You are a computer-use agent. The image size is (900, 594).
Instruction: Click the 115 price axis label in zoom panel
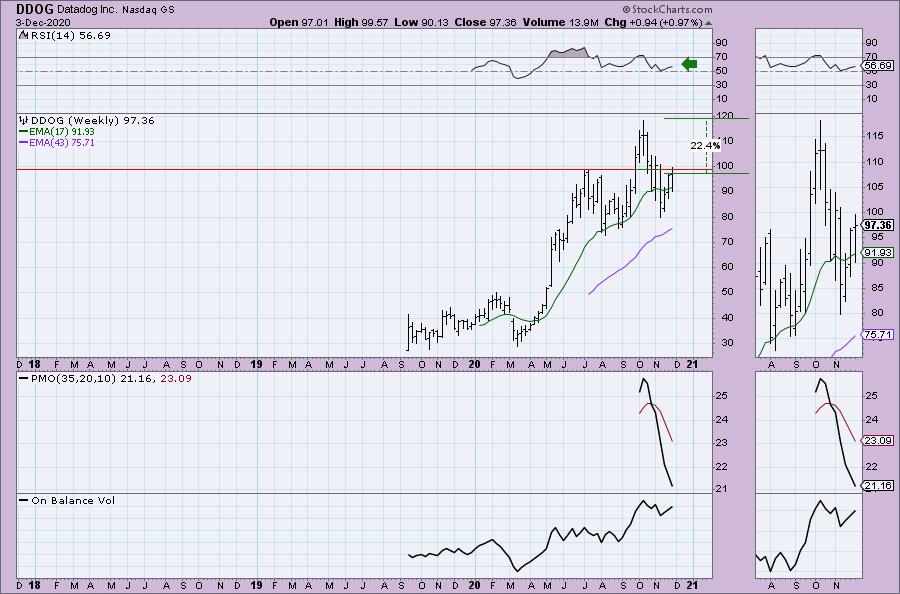[x=875, y=136]
